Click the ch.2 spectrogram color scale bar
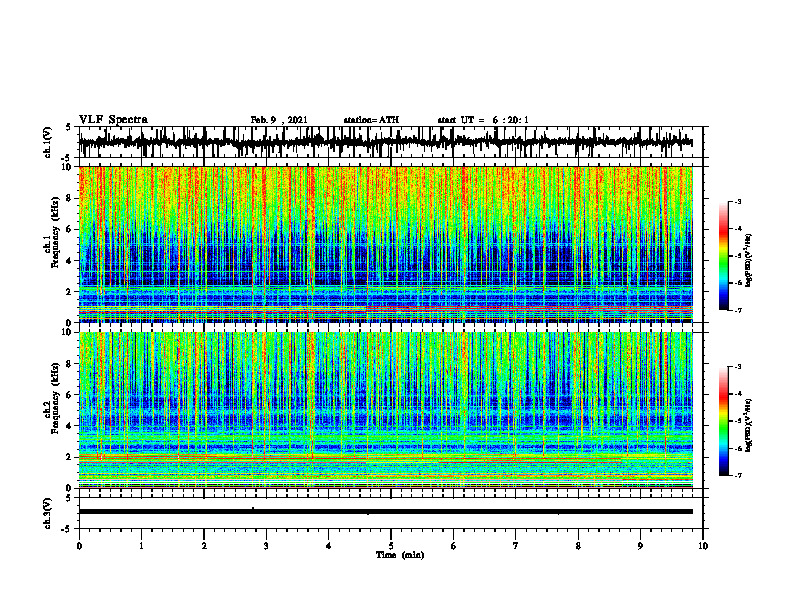The width and height of the screenshot is (792, 612). click(723, 421)
